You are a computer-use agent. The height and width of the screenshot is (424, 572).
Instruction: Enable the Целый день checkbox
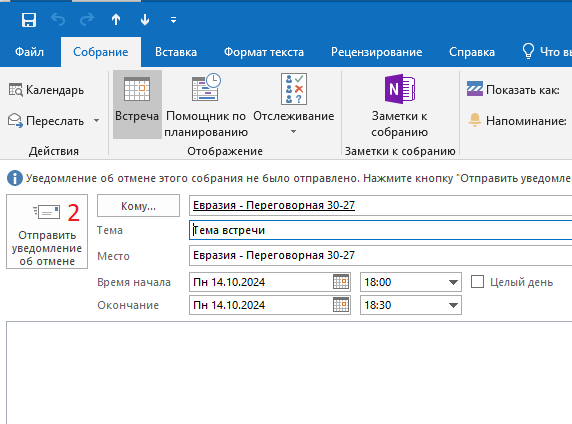pos(478,282)
